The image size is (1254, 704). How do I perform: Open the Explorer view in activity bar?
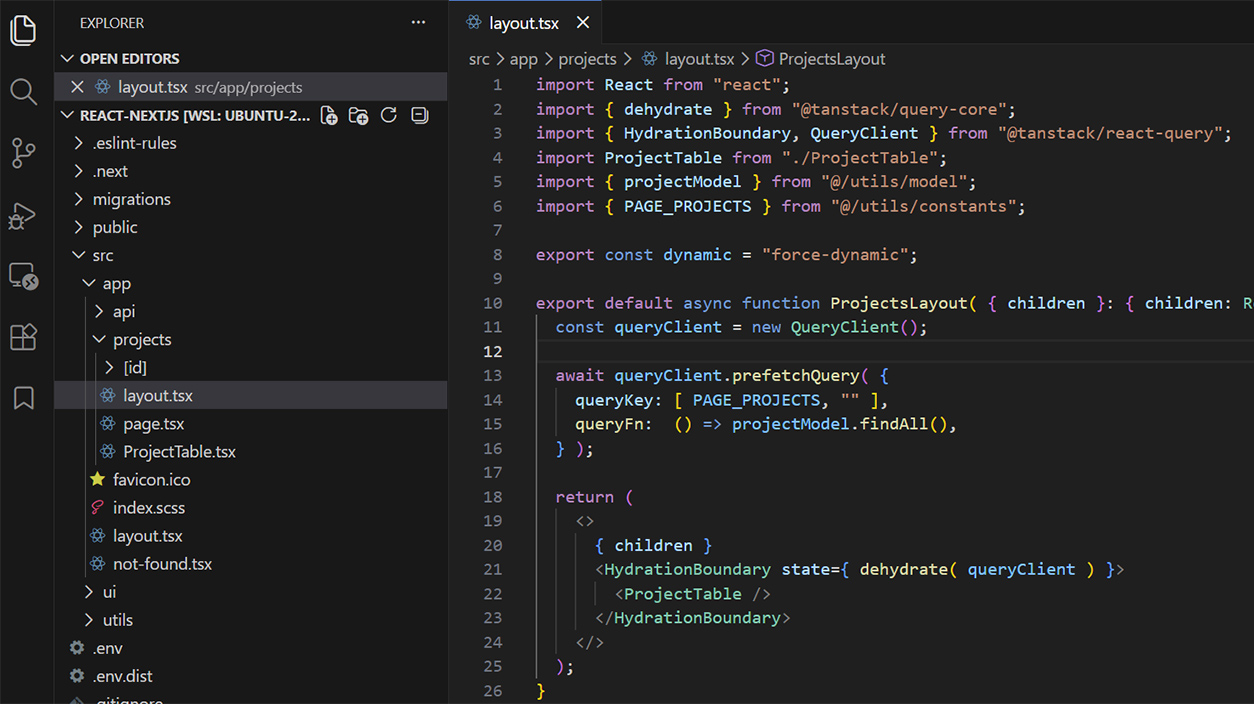23,30
